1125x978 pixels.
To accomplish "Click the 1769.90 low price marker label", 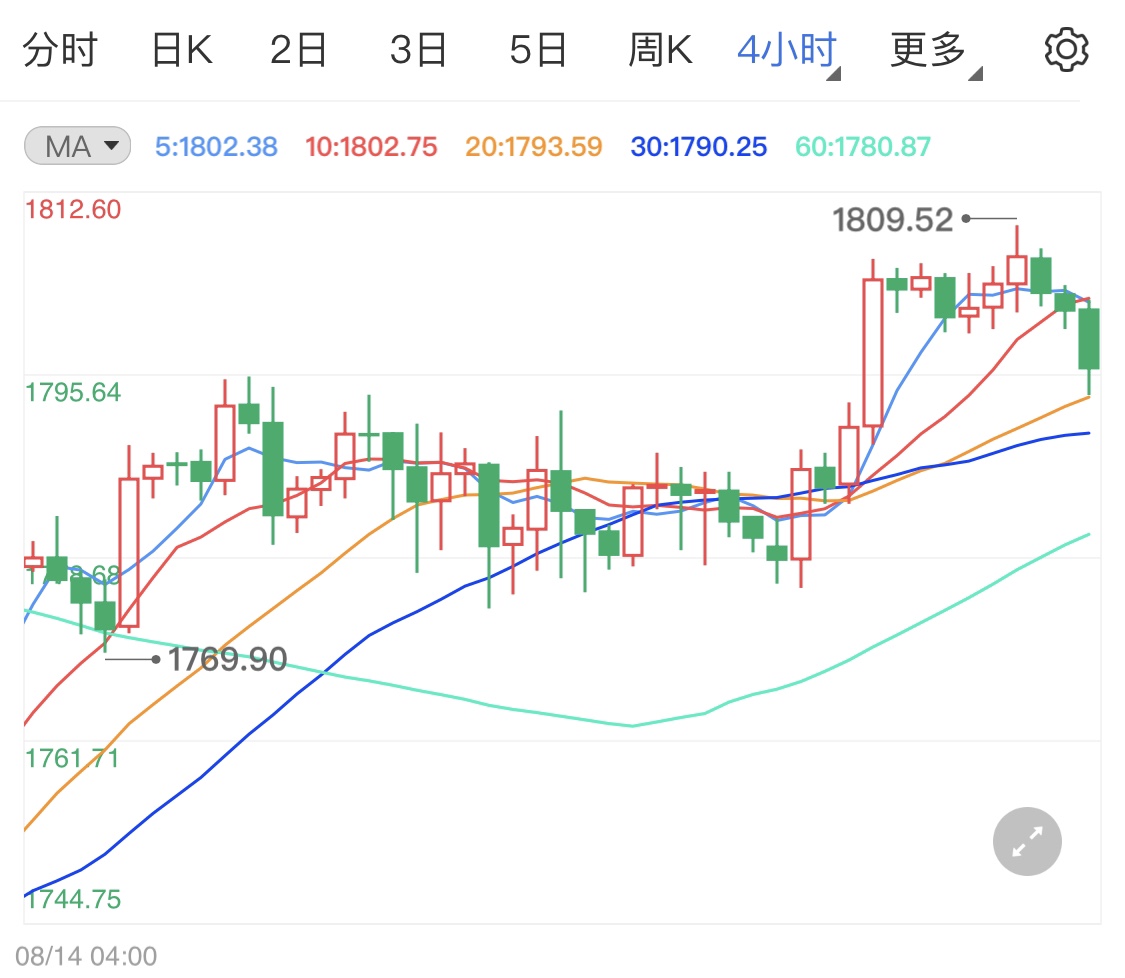I will pyautogui.click(x=228, y=659).
